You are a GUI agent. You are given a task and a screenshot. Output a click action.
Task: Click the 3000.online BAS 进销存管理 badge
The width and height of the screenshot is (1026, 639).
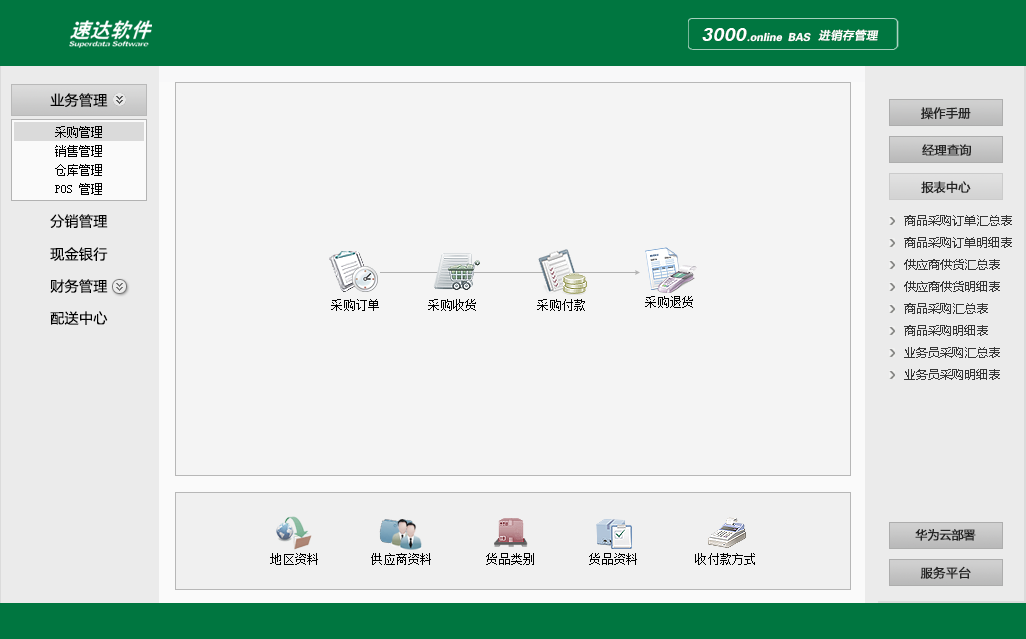pos(792,33)
